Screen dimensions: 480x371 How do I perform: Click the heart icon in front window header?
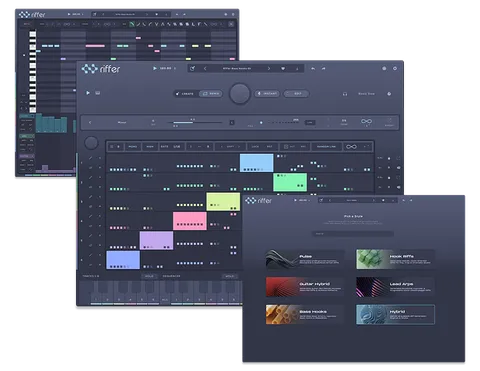pos(383,200)
